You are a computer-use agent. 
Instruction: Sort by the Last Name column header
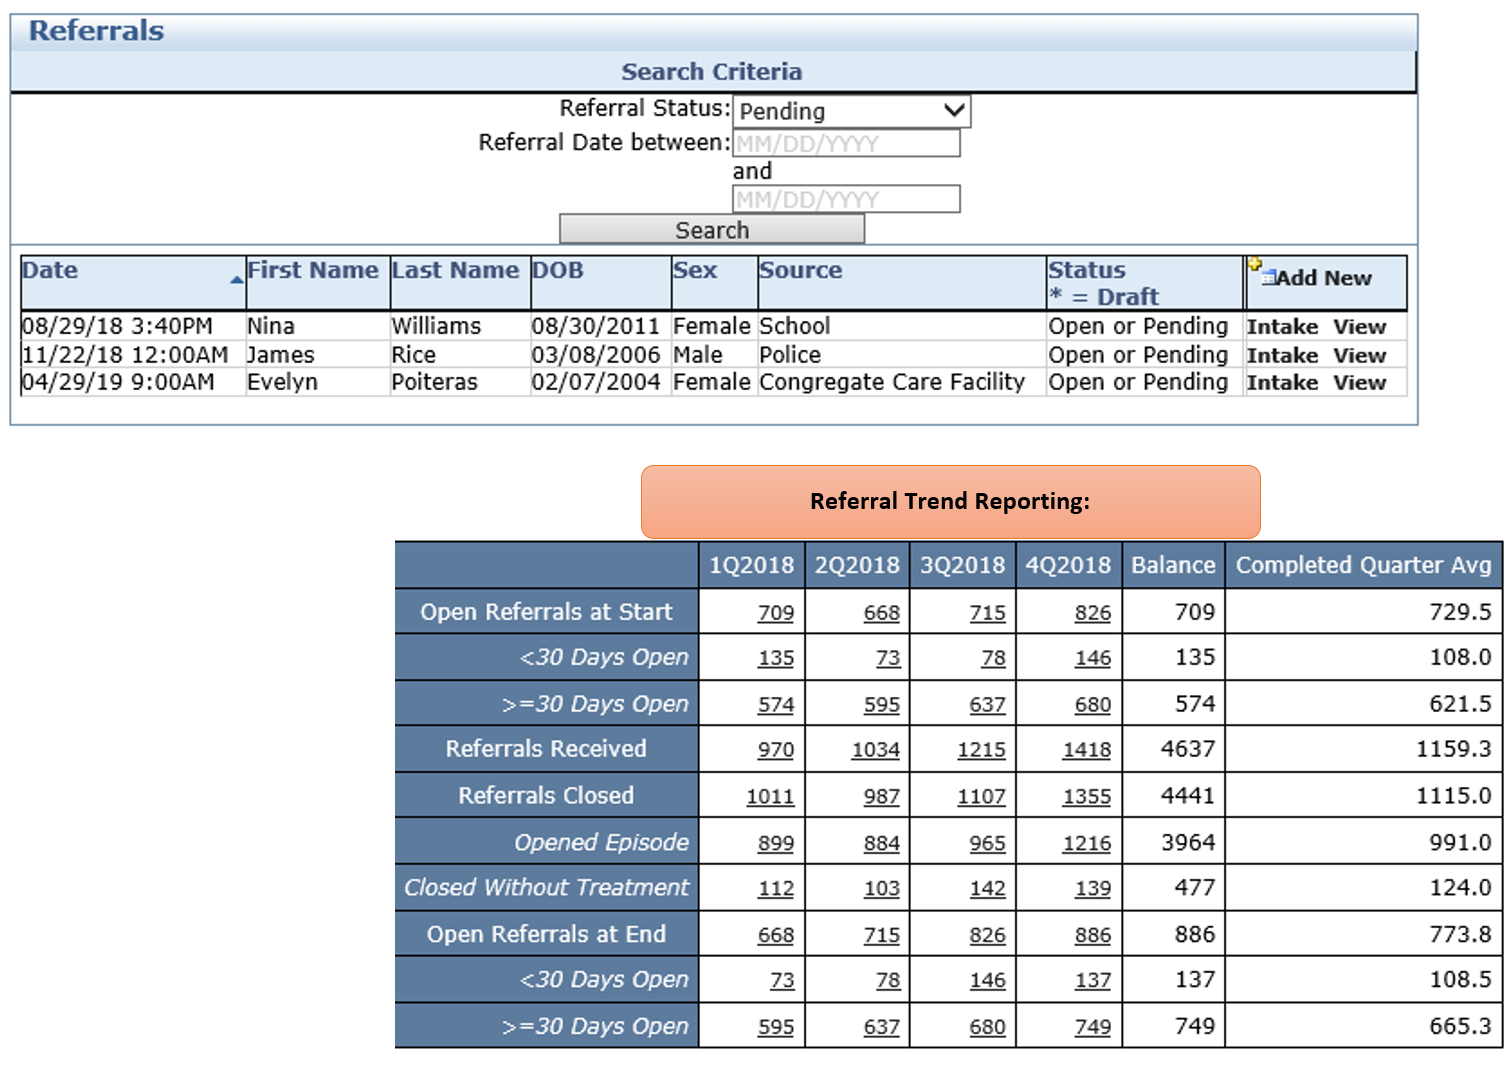tap(455, 270)
